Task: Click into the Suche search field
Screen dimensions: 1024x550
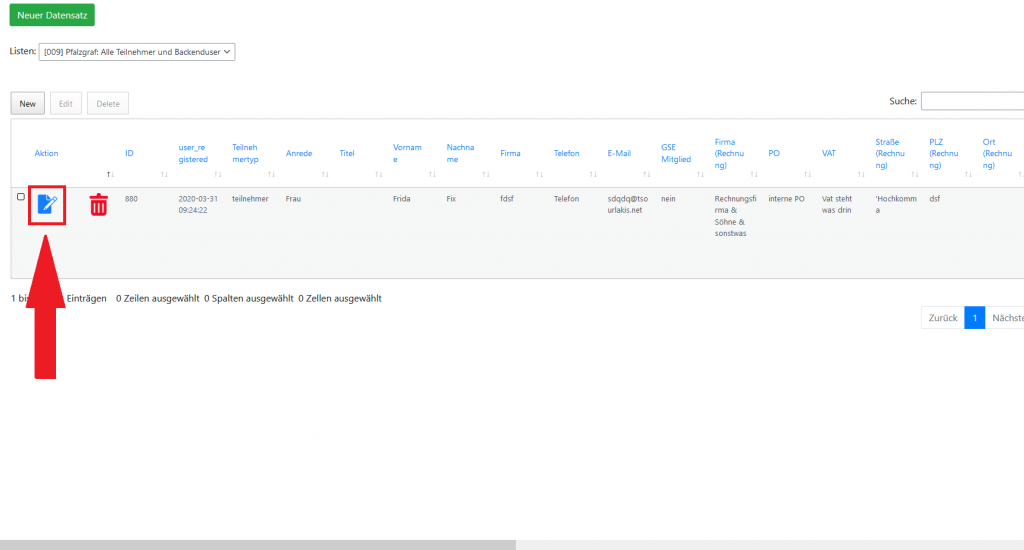Action: (x=971, y=101)
